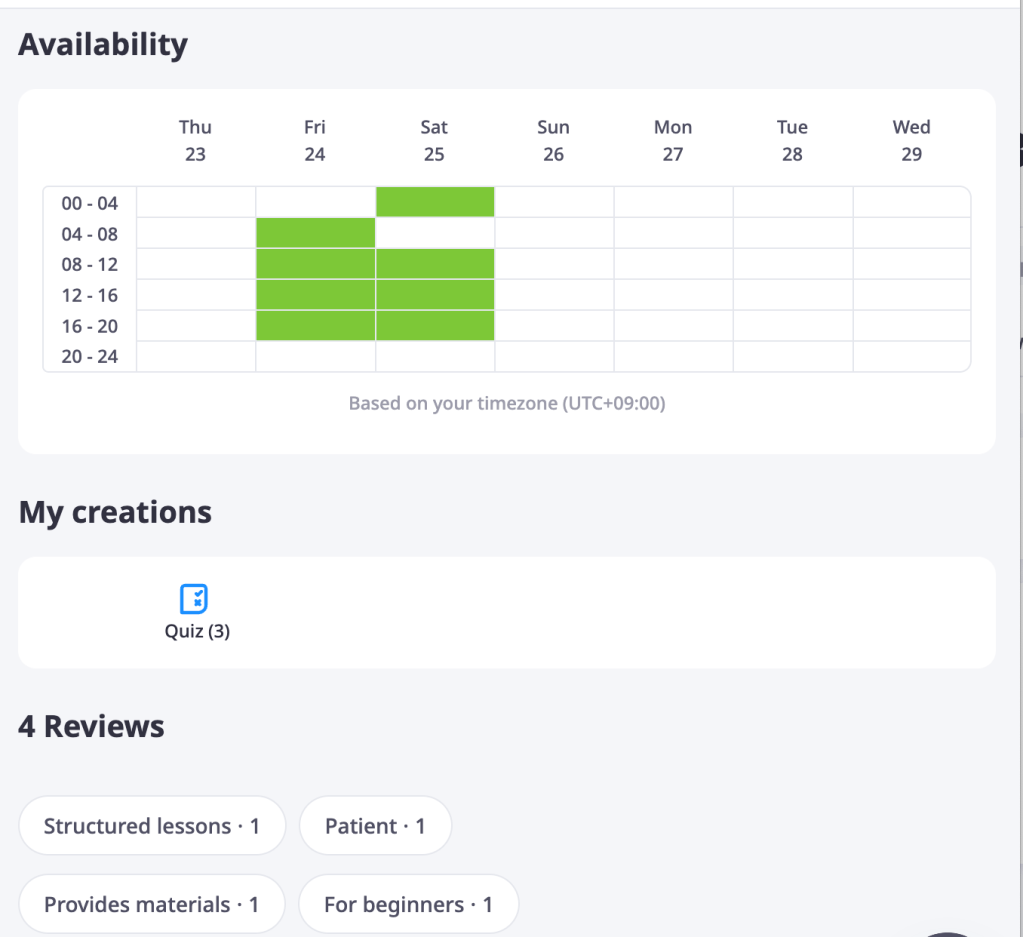Select the Saturday 08 - 12 available slot
This screenshot has width=1023, height=937.
(x=435, y=264)
